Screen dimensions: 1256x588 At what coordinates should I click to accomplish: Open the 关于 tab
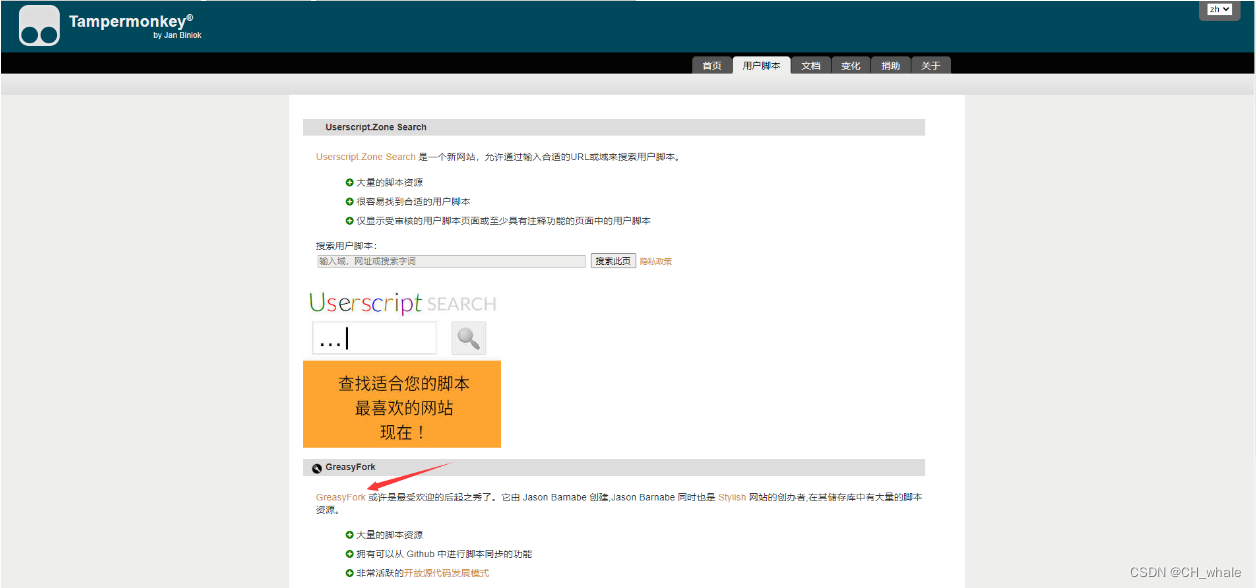point(930,64)
